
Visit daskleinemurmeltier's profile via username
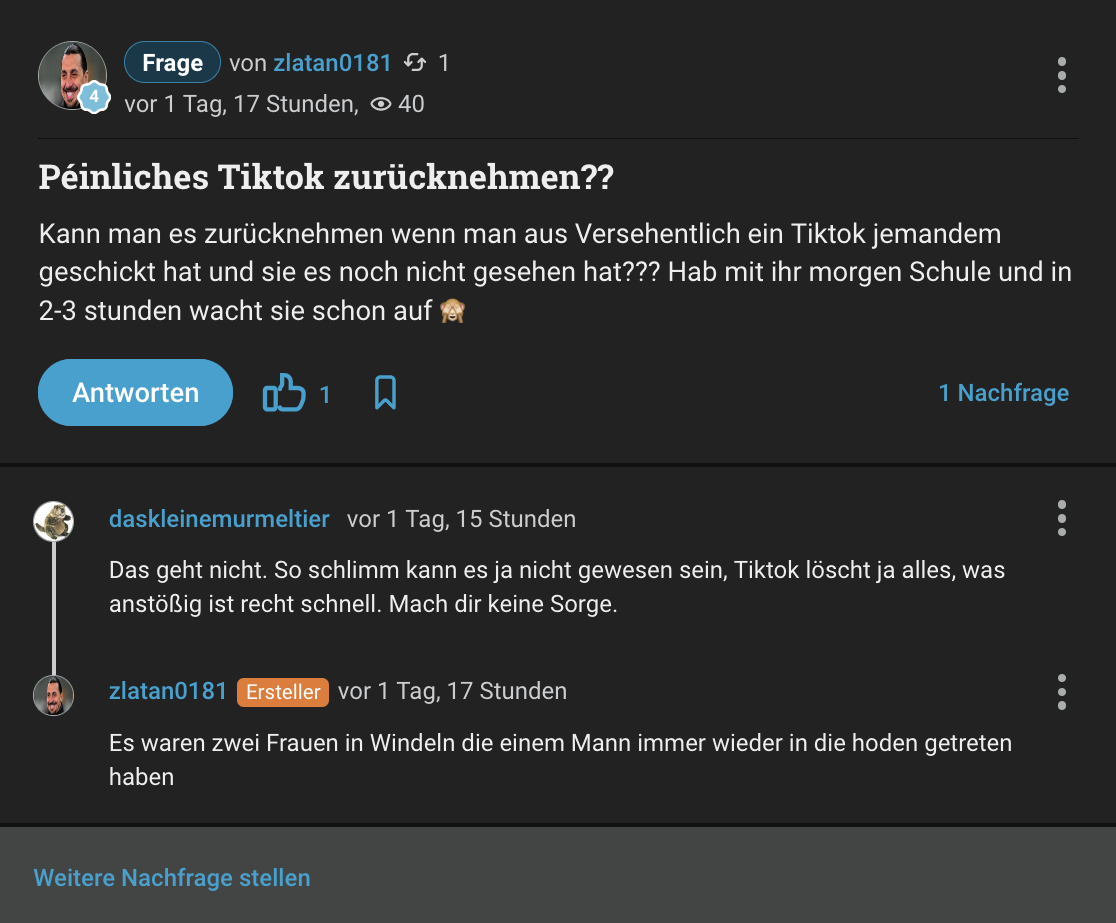[x=219, y=519]
